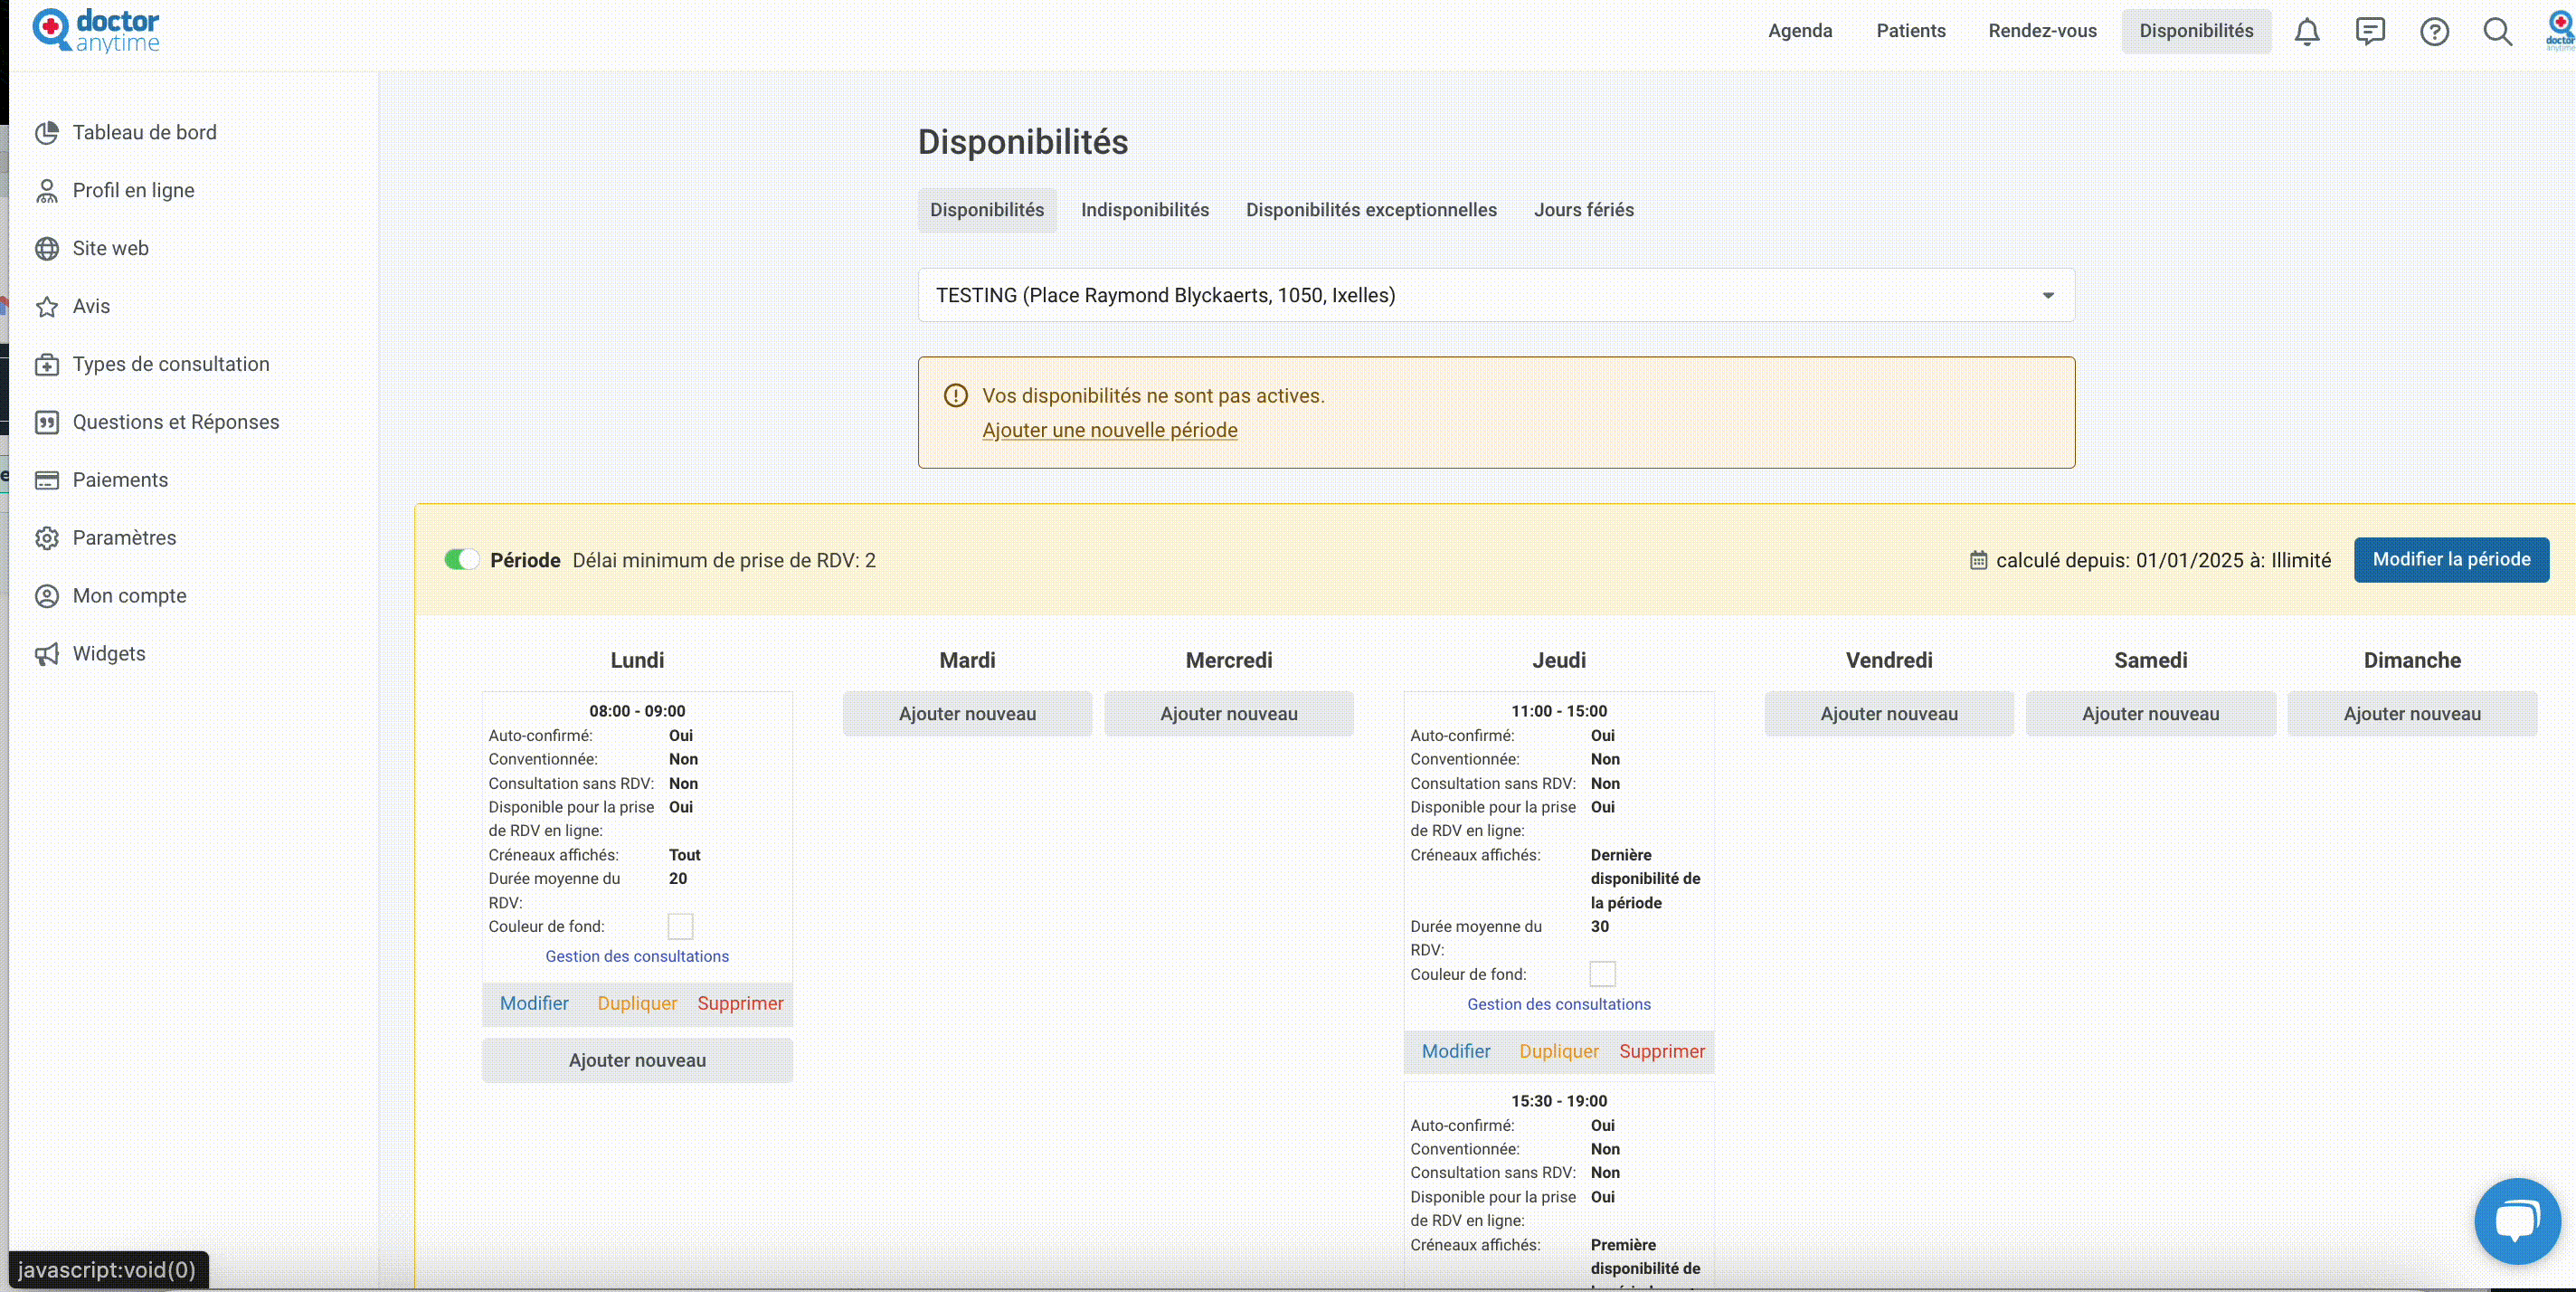Click the Lundi slot background color swatch
This screenshot has width=2576, height=1292.
tap(680, 926)
